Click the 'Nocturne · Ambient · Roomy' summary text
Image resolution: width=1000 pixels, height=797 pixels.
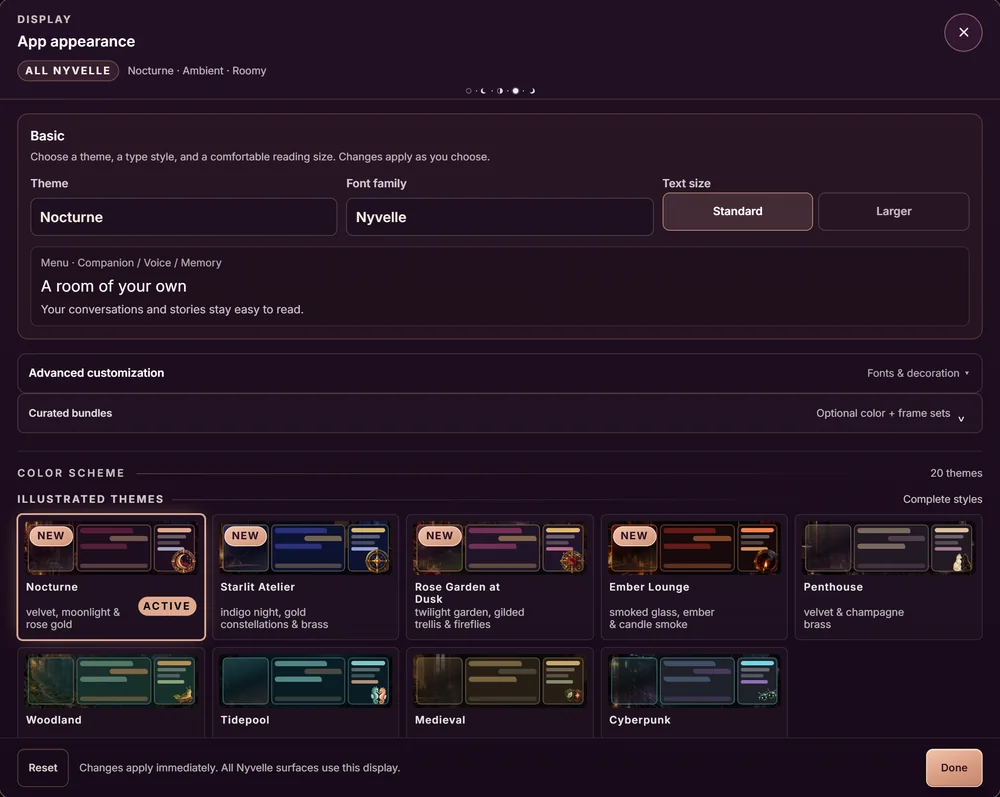pos(196,71)
